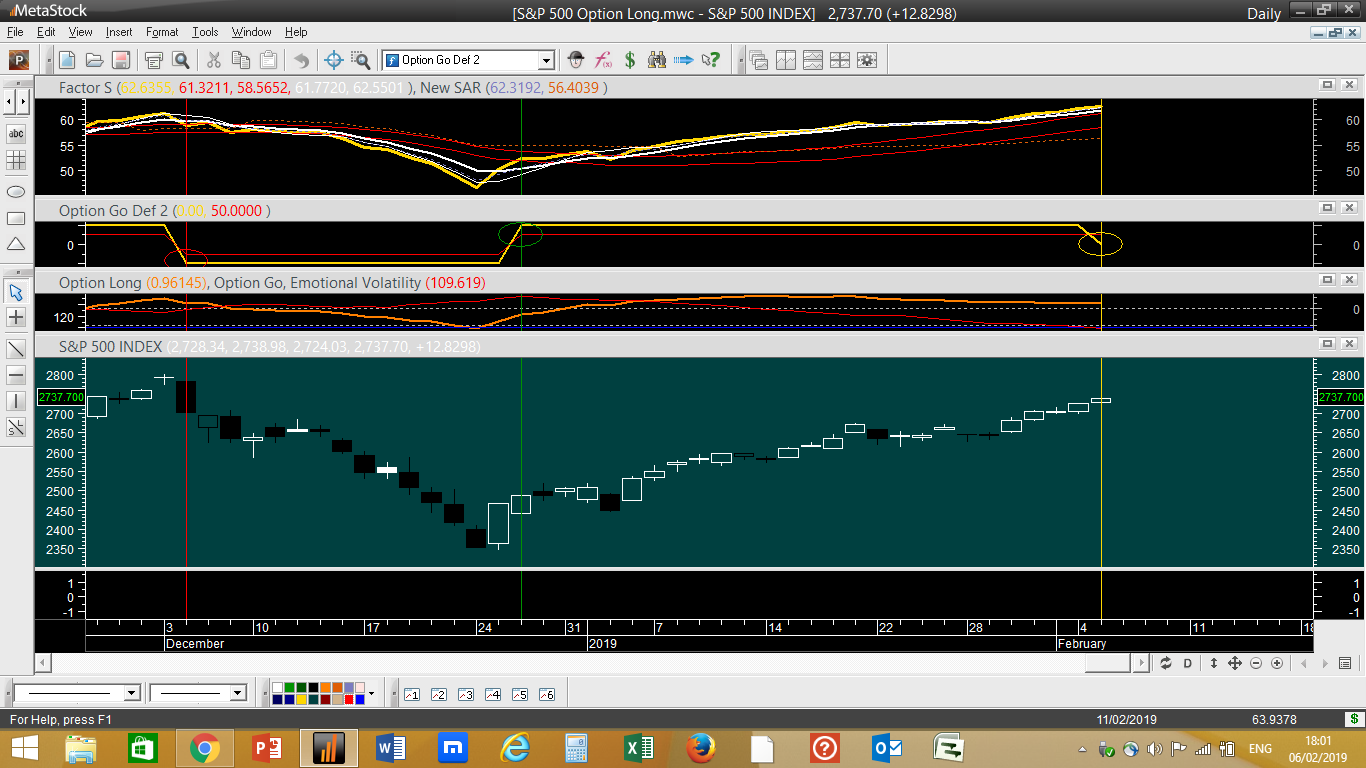Click the refresh chart icon
Viewport: 1366px width, 768px height.
coord(1166,663)
